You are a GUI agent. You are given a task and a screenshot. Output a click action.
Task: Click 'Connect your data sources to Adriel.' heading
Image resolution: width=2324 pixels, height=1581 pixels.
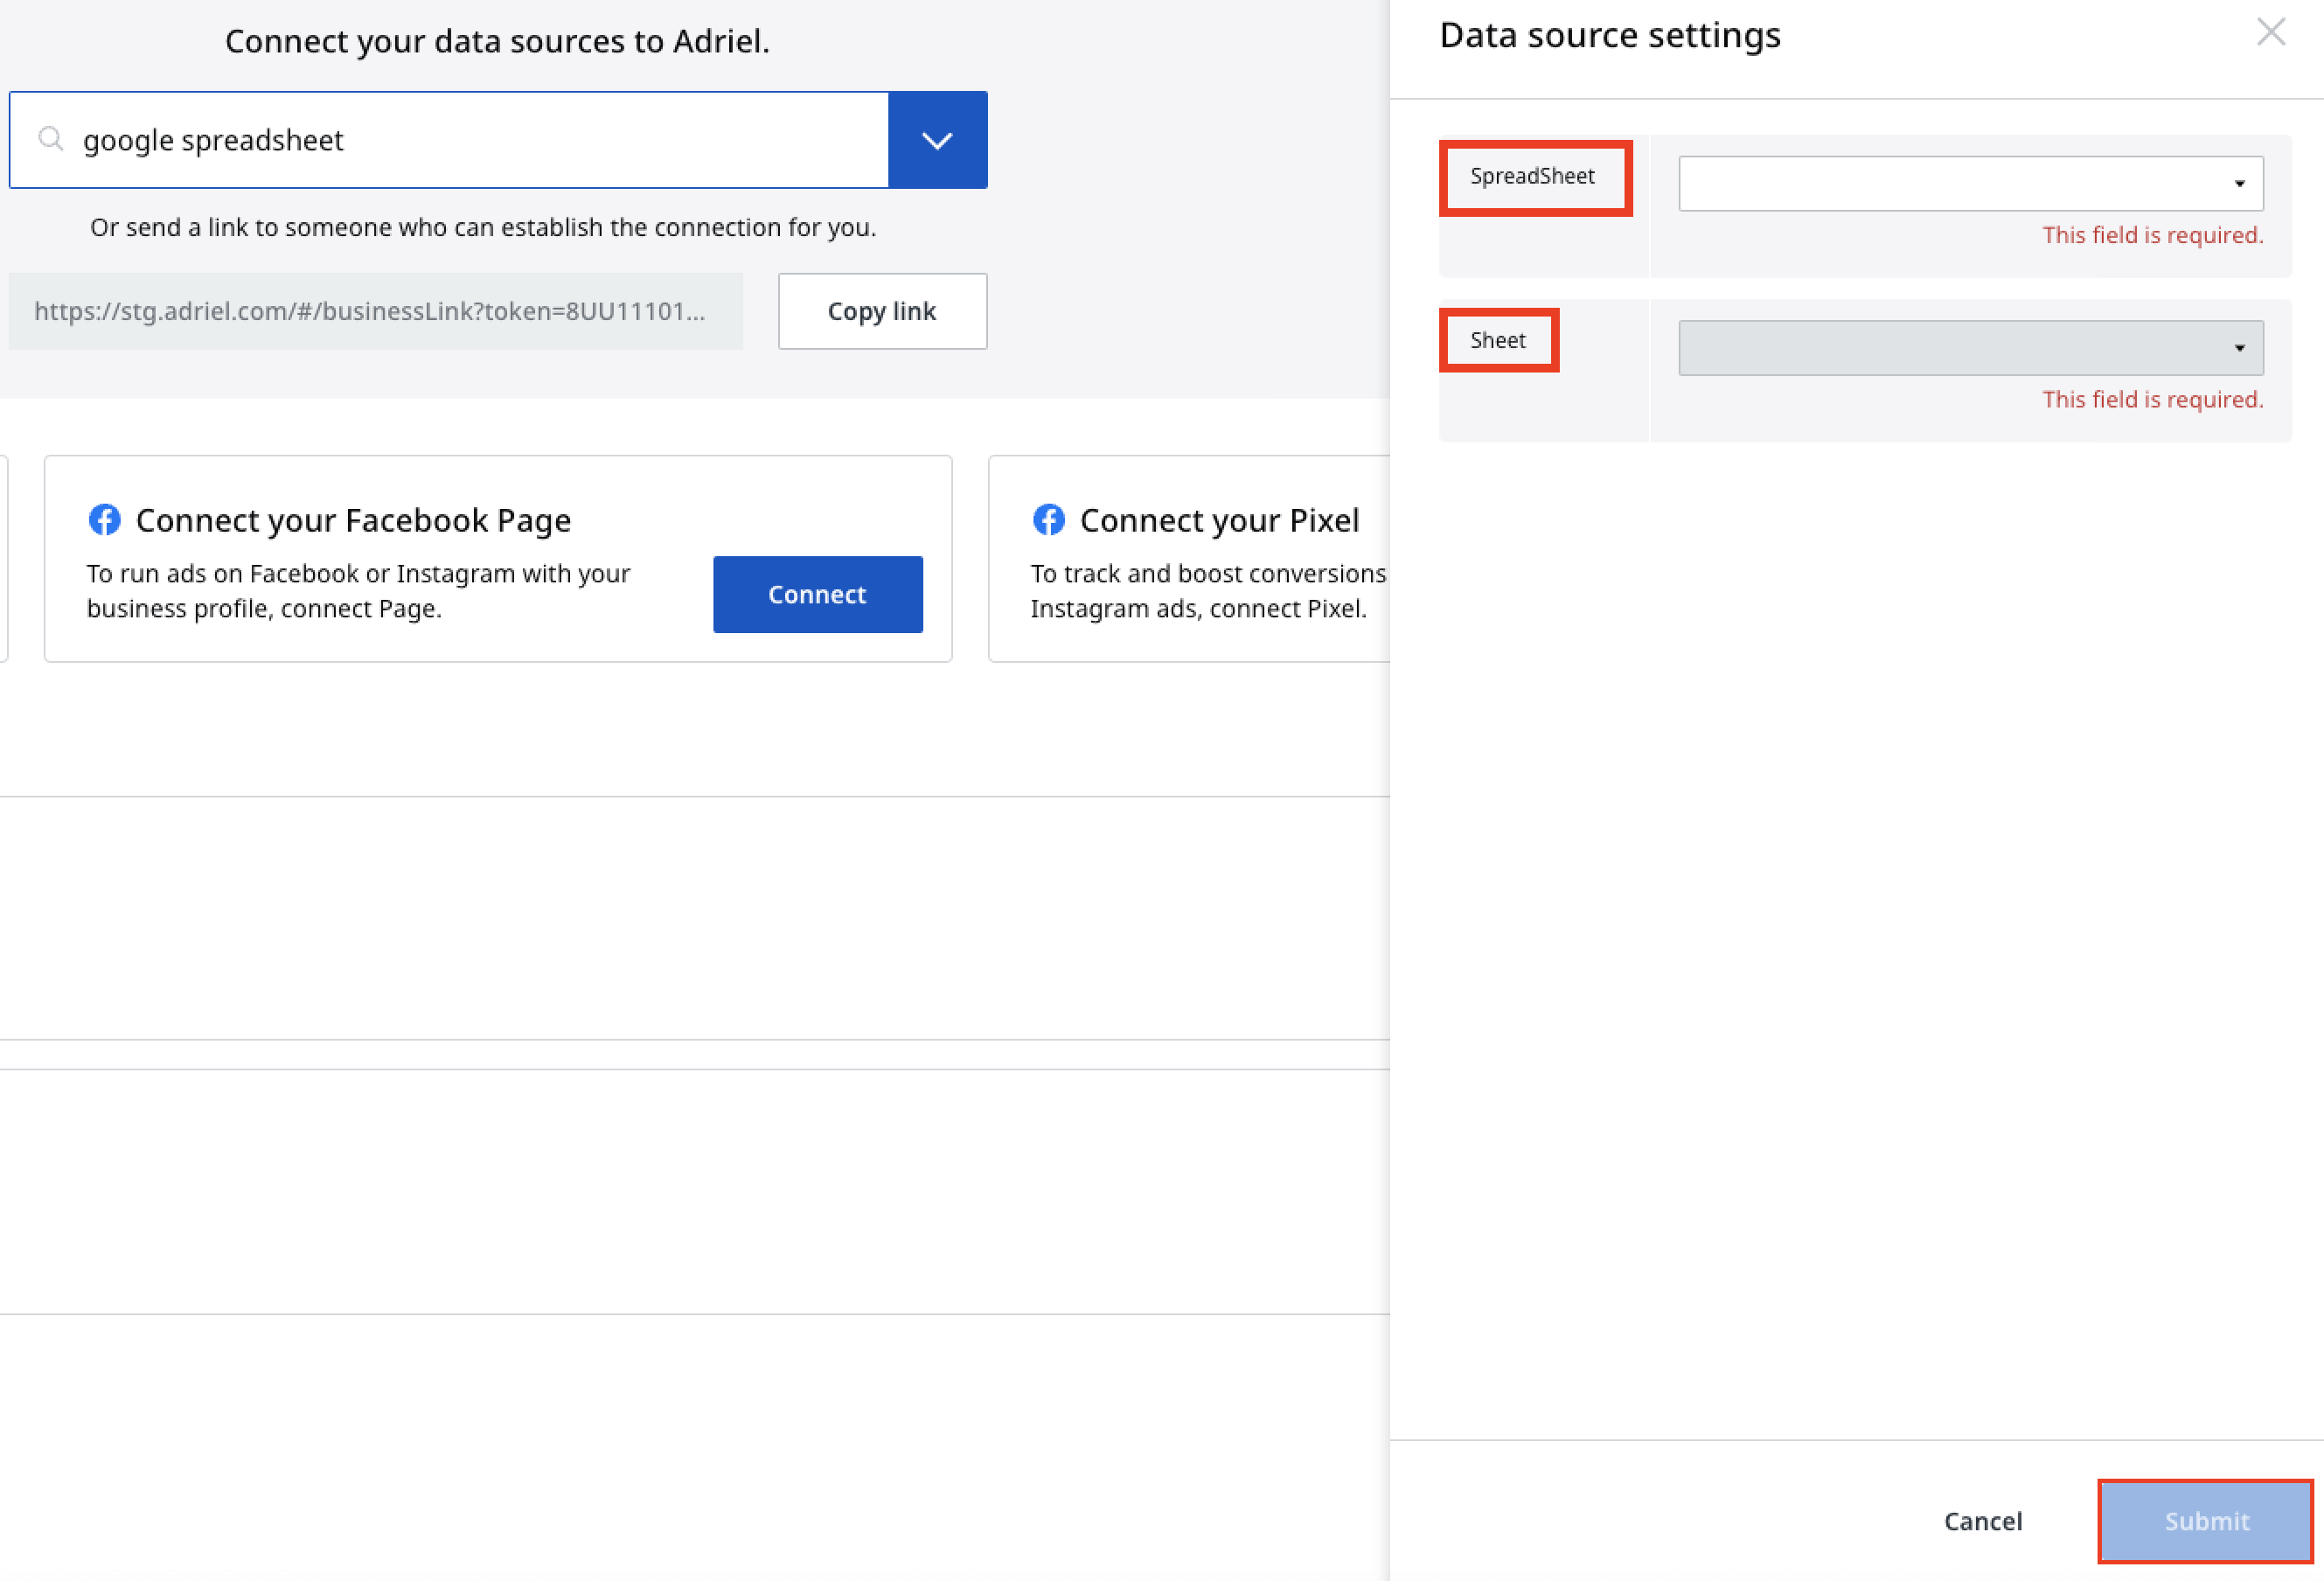coord(497,41)
